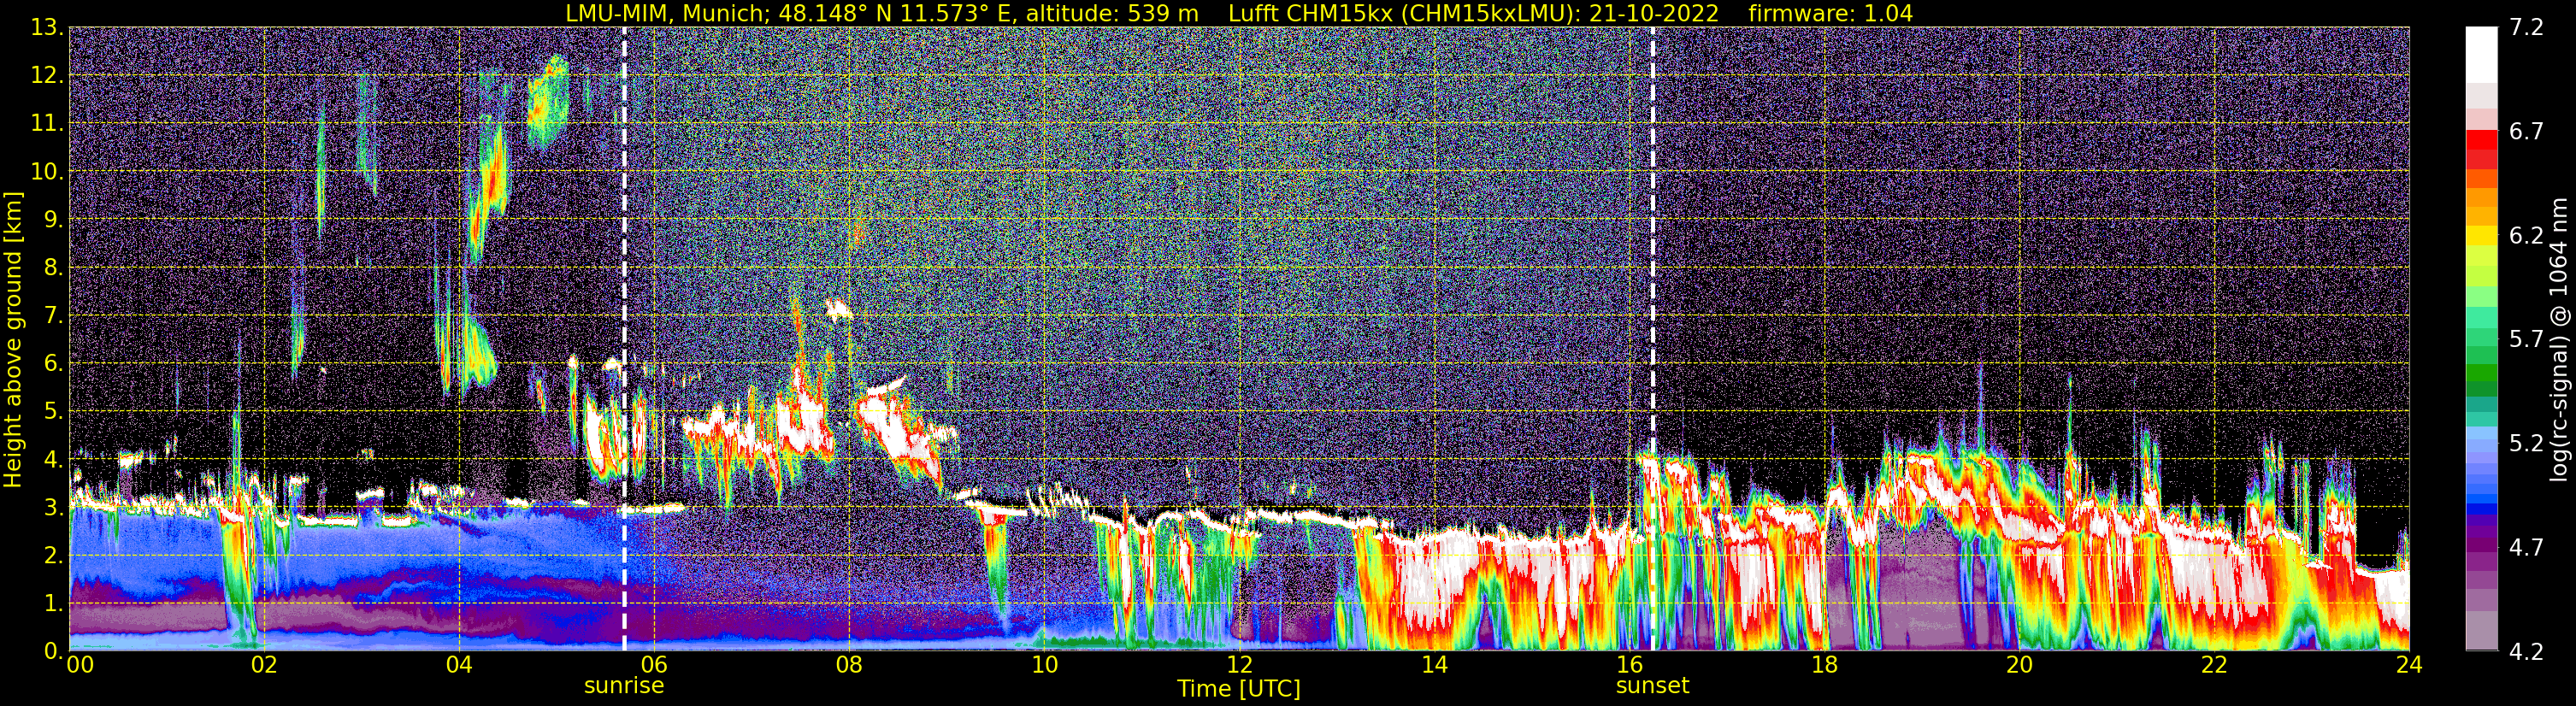Screen dimensions: 2576x706
Task: Click the white top segment of the colorbar
Action: (2482, 55)
